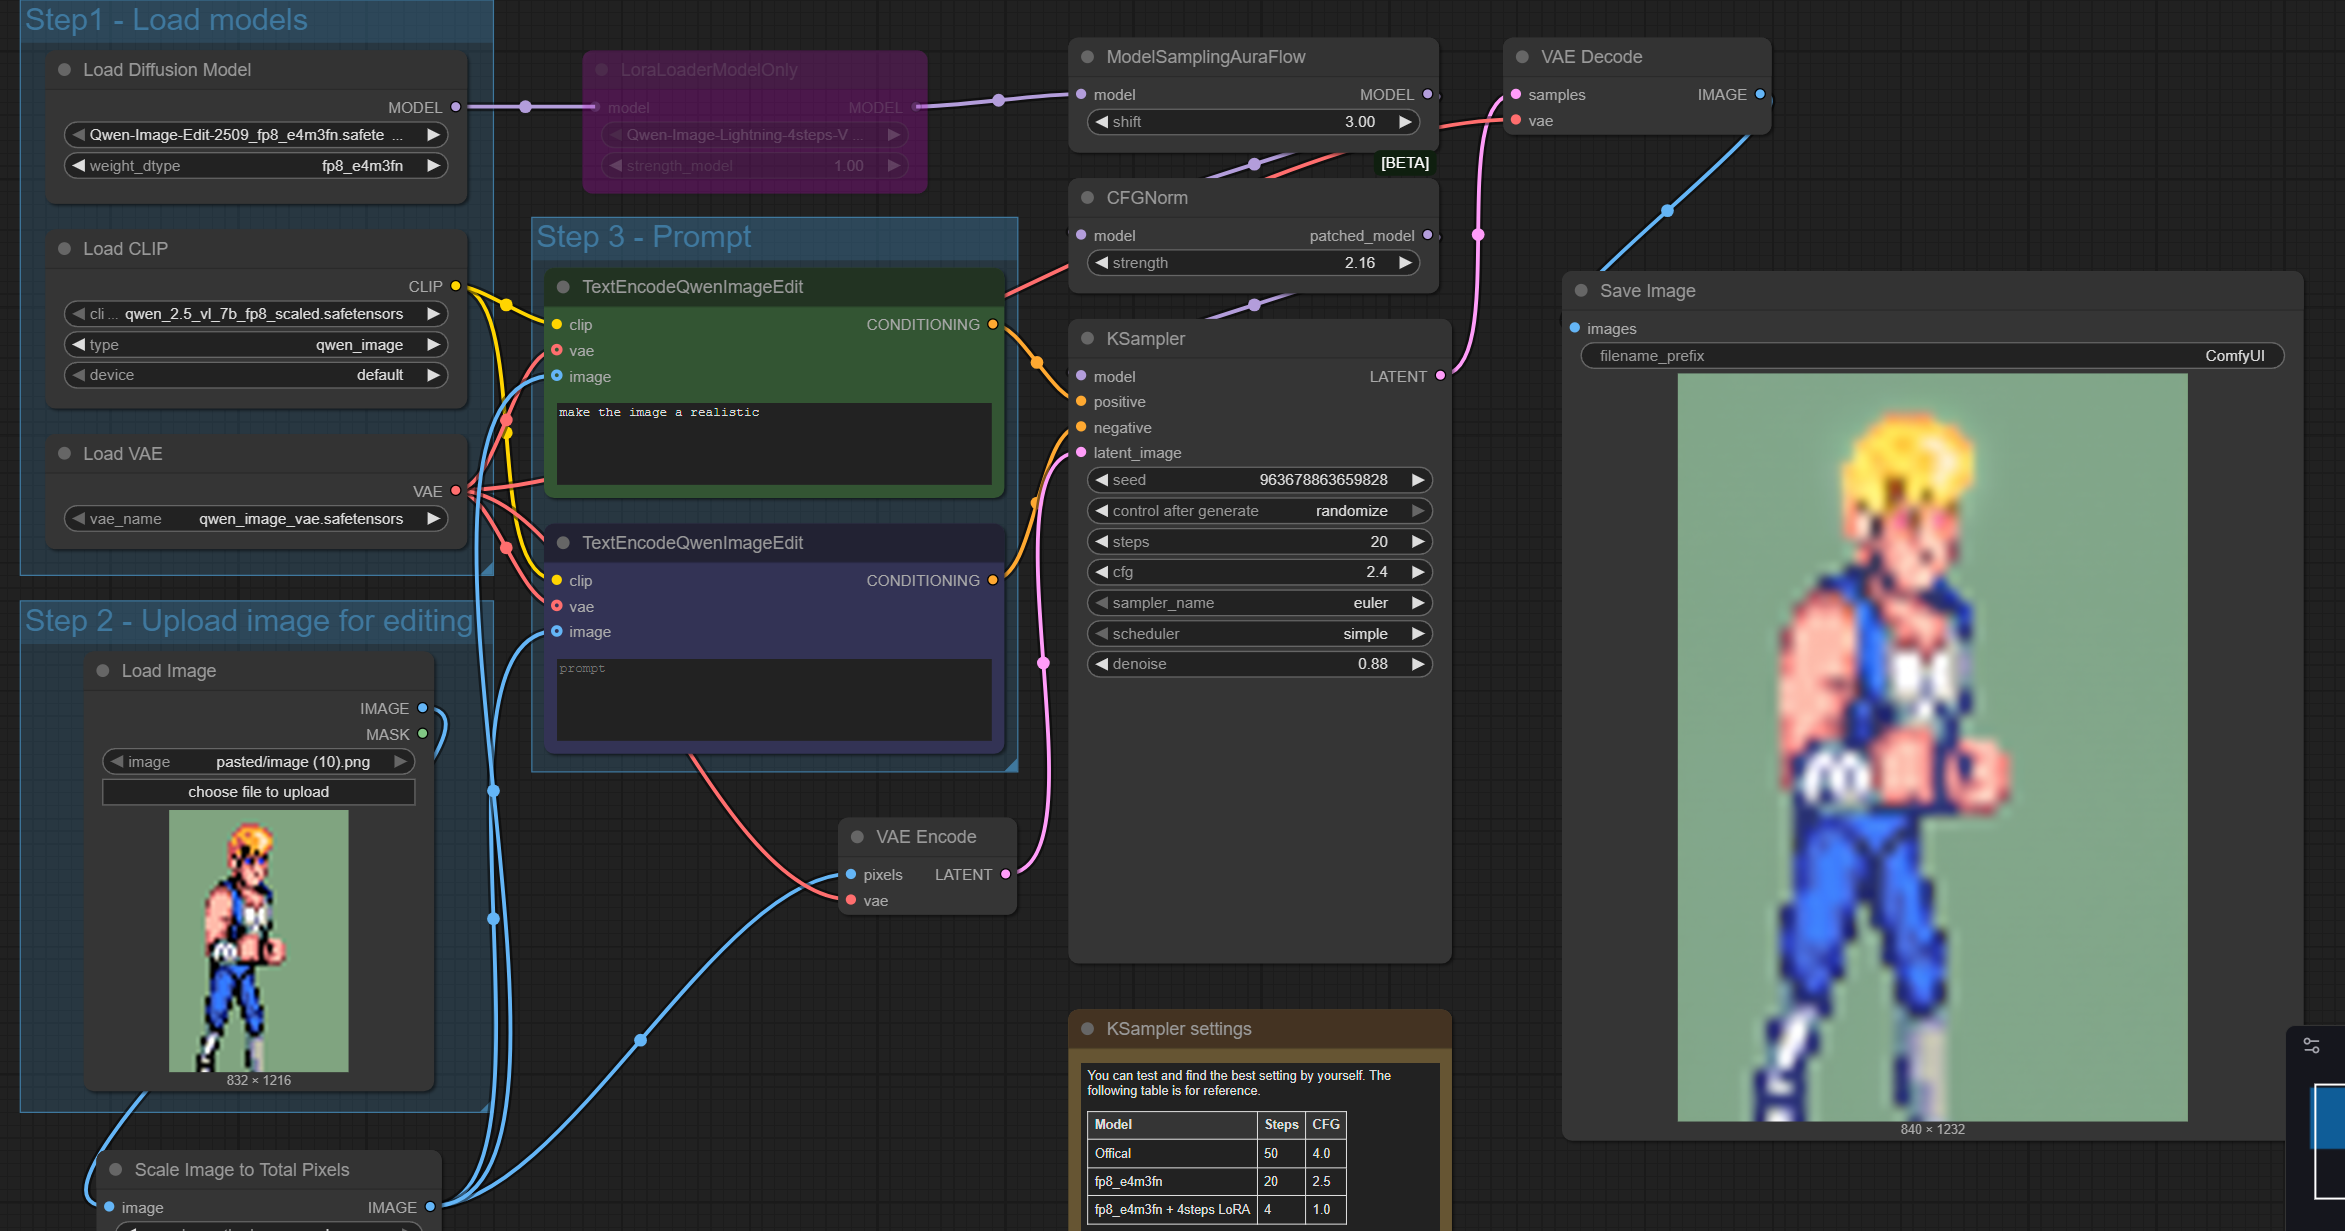This screenshot has width=2345, height=1231.
Task: Click the KSampler negative input socket
Action: pyautogui.click(x=1081, y=427)
